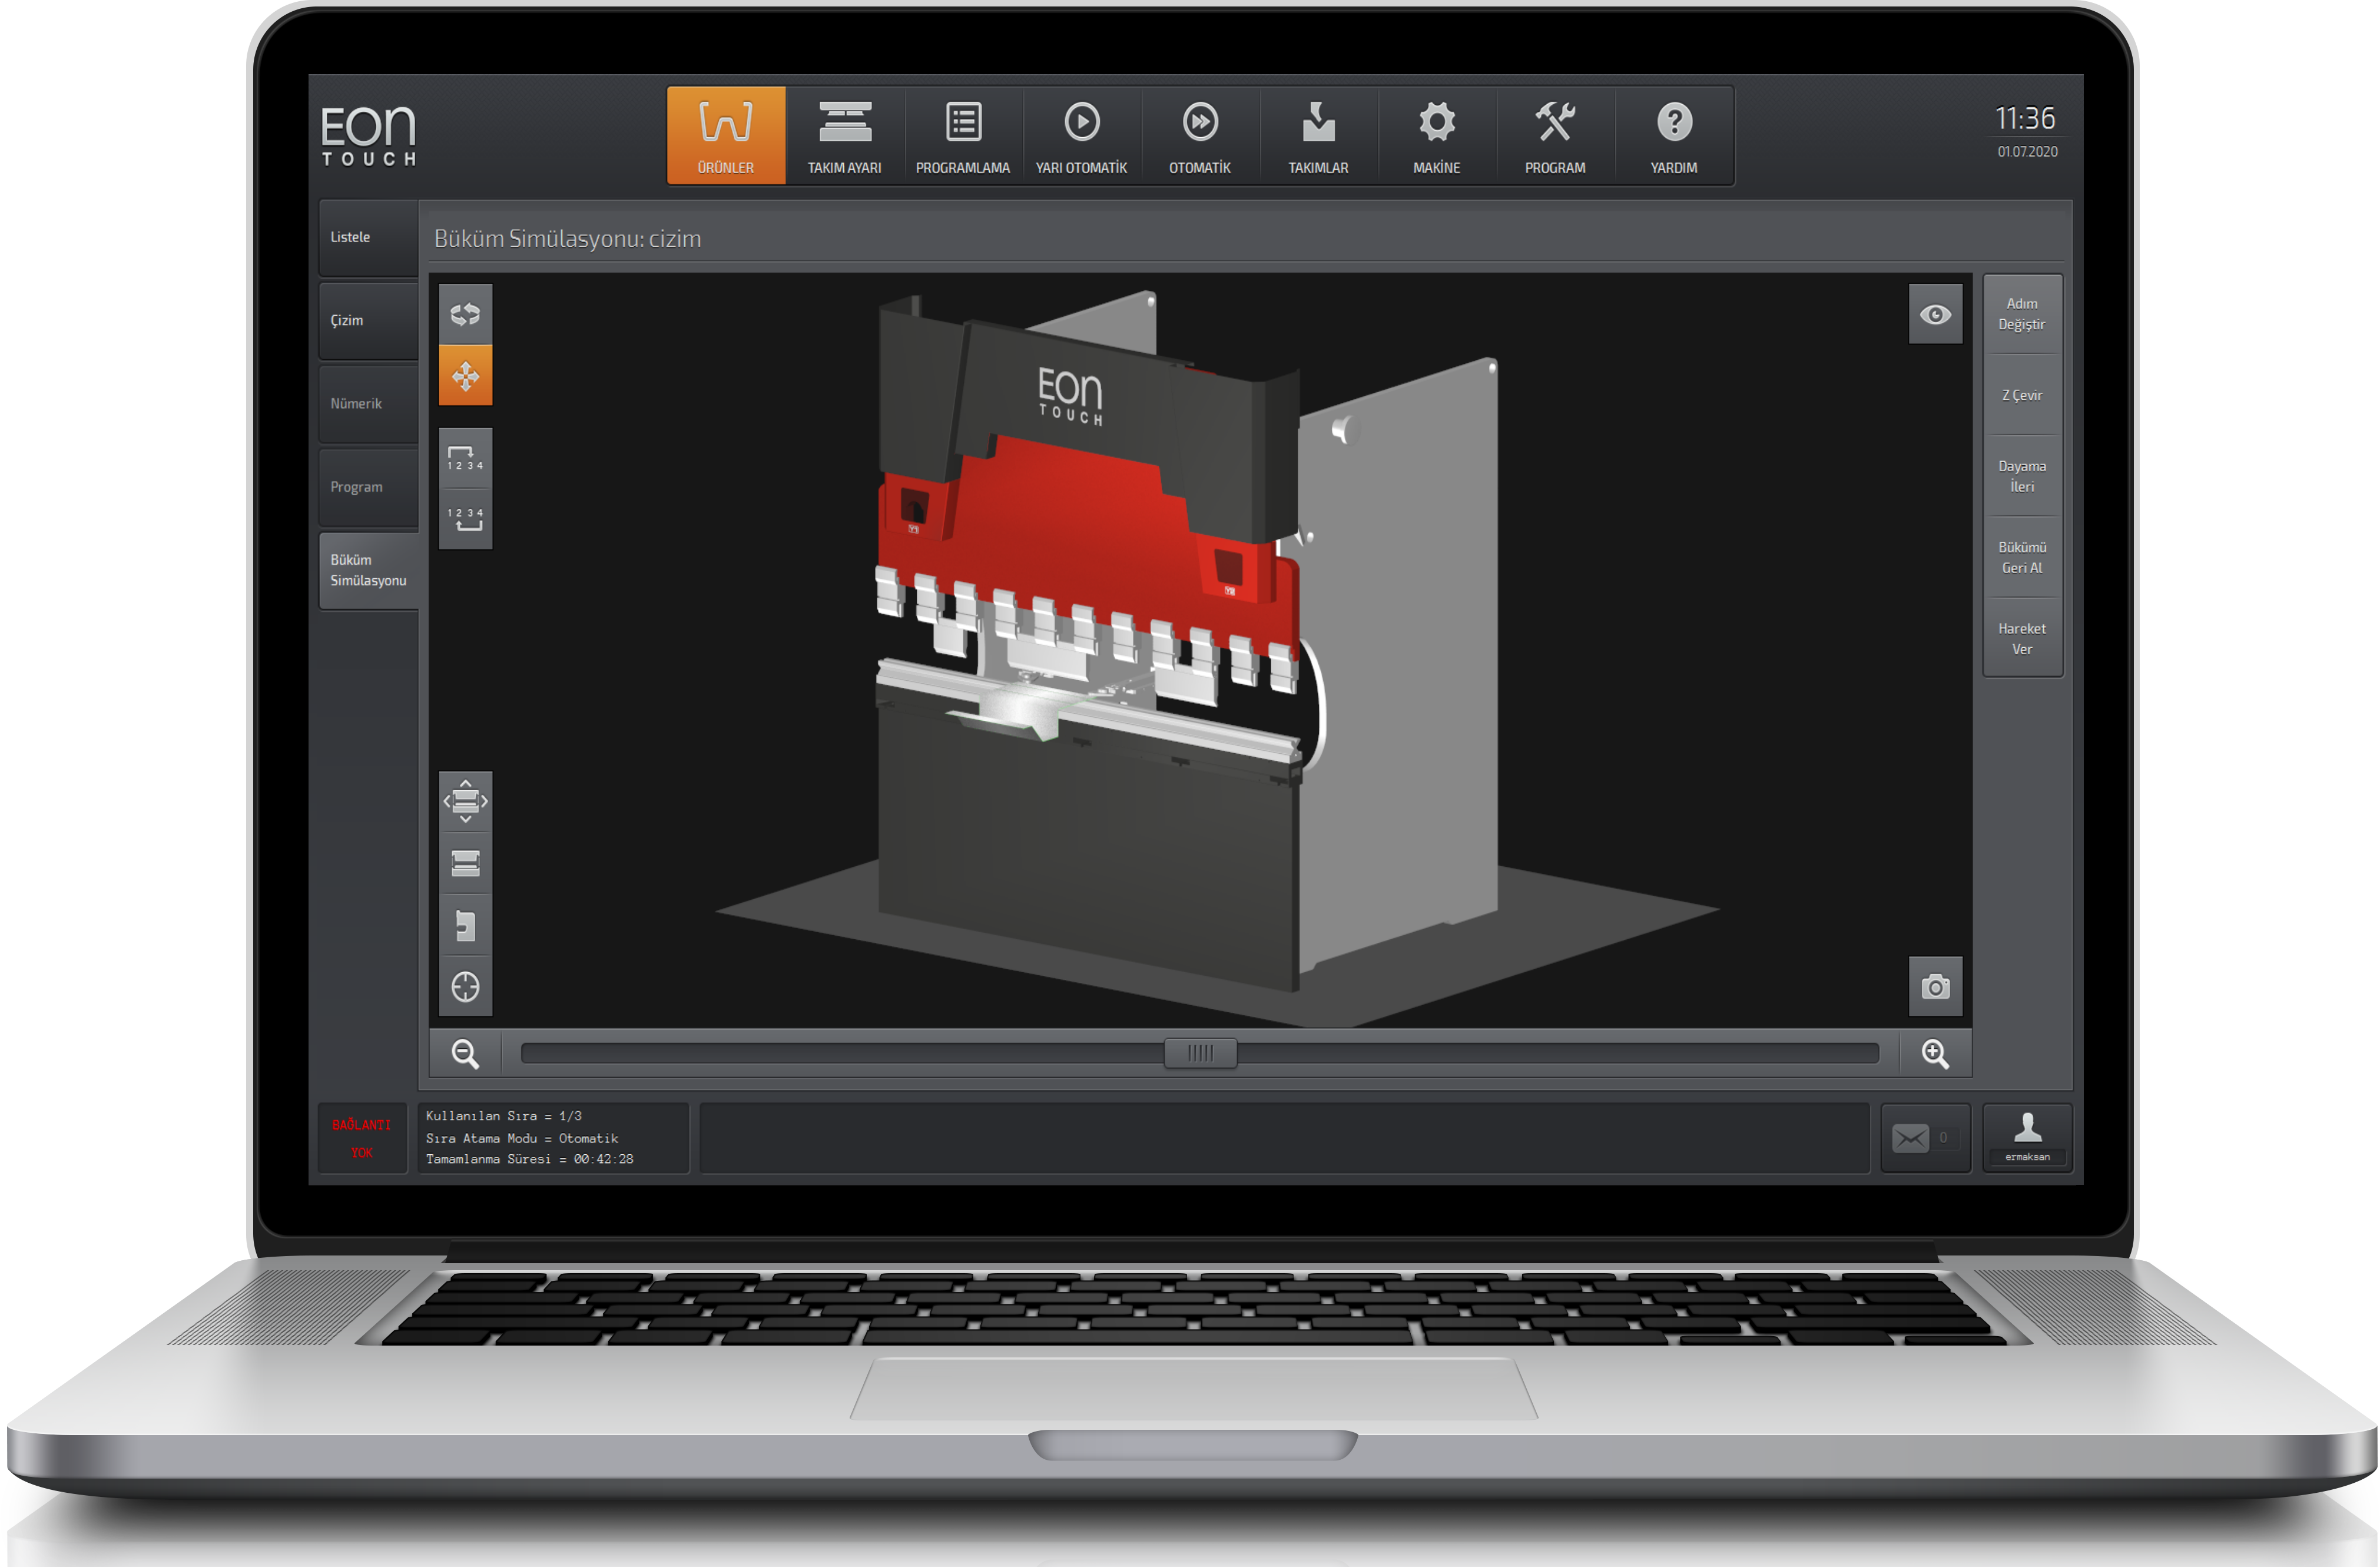Switch to the front view icon
Screen dimensions: 2380x1567
466,863
